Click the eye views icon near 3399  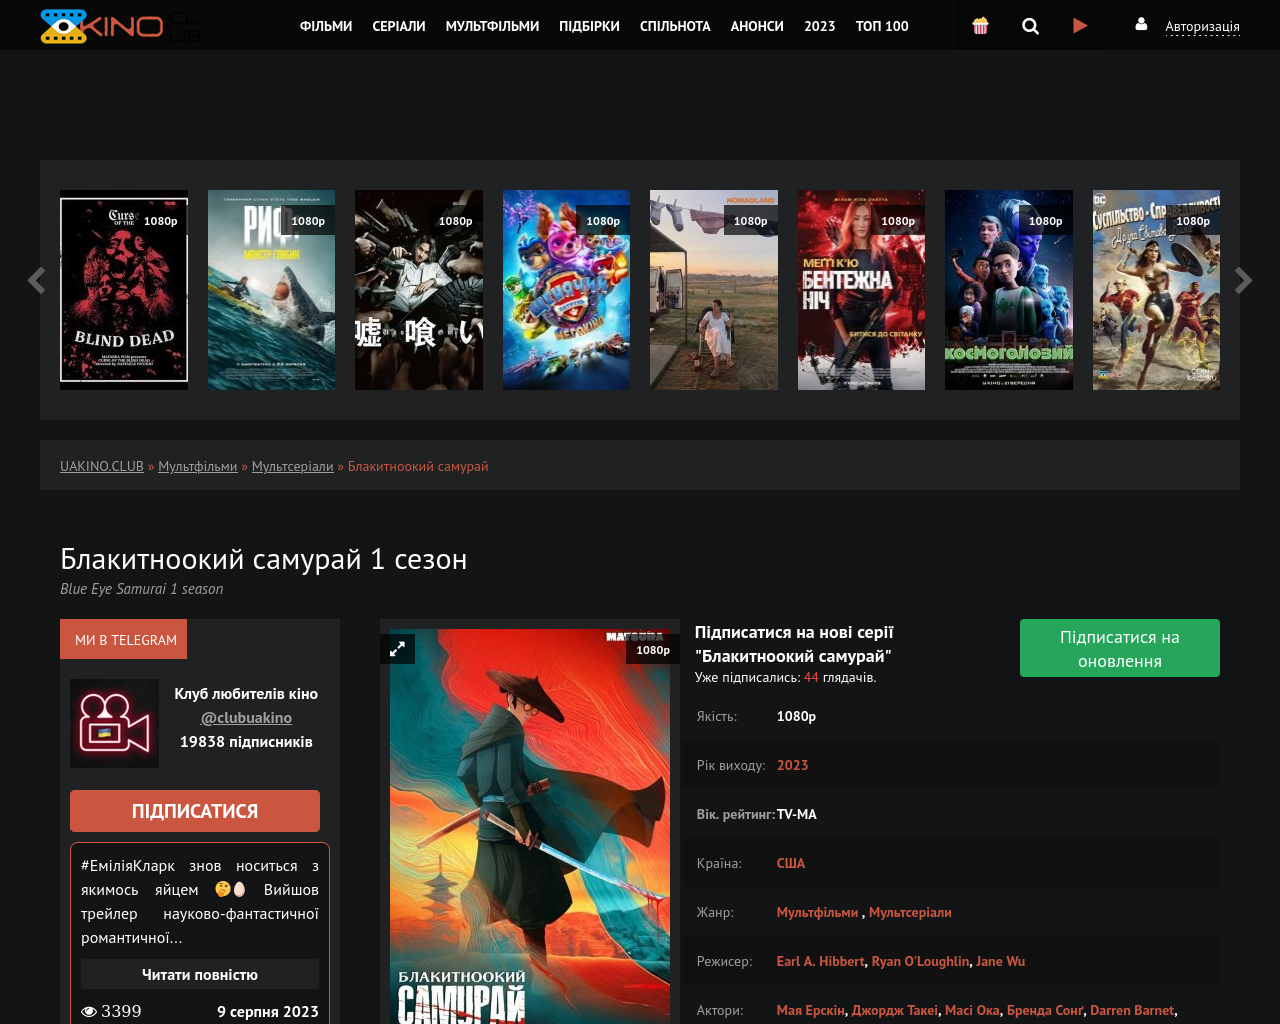point(89,1011)
